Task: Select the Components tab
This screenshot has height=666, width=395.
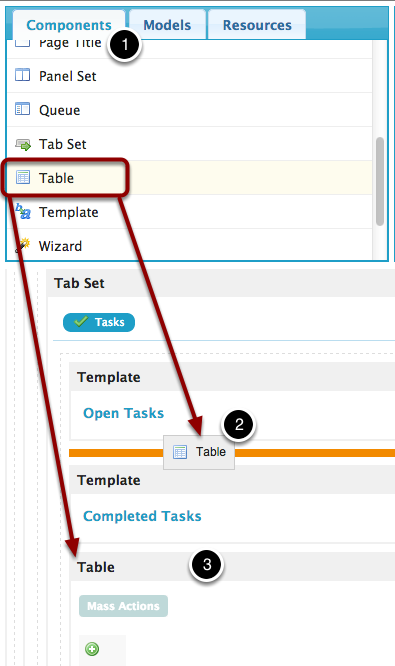Action: 69,25
